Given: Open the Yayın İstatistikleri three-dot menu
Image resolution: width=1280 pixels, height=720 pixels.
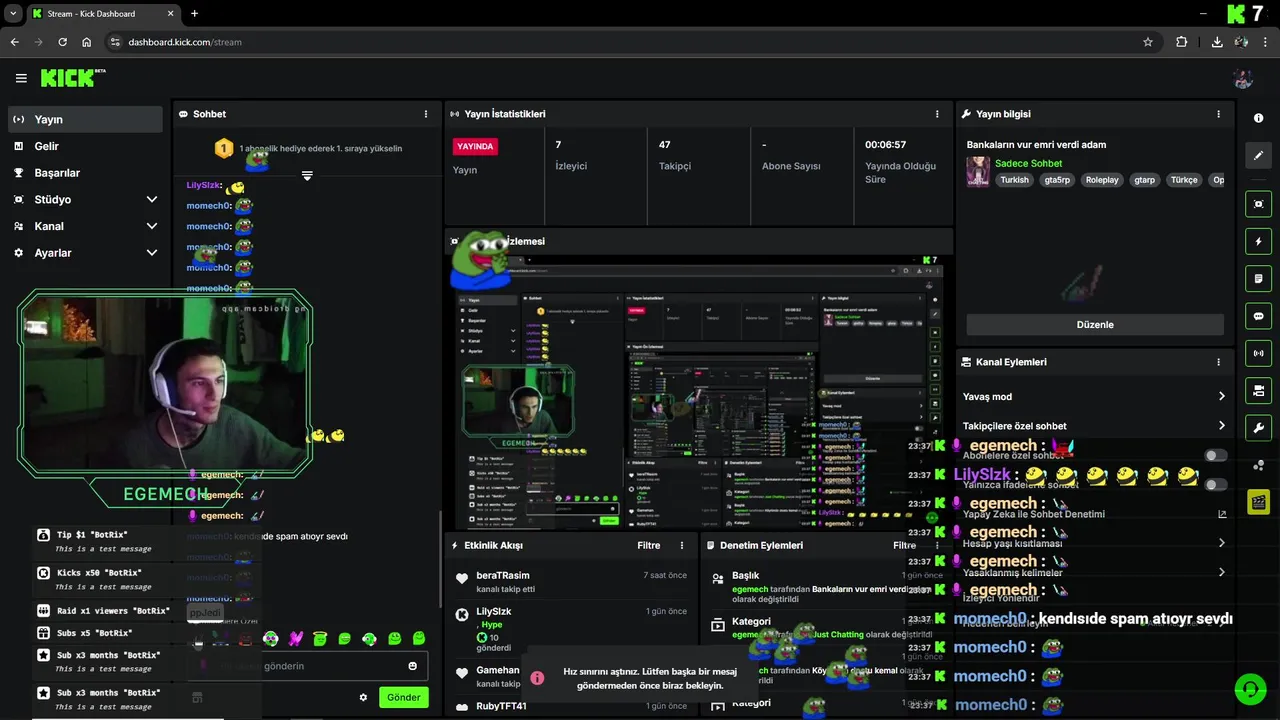Looking at the screenshot, I should [x=937, y=114].
